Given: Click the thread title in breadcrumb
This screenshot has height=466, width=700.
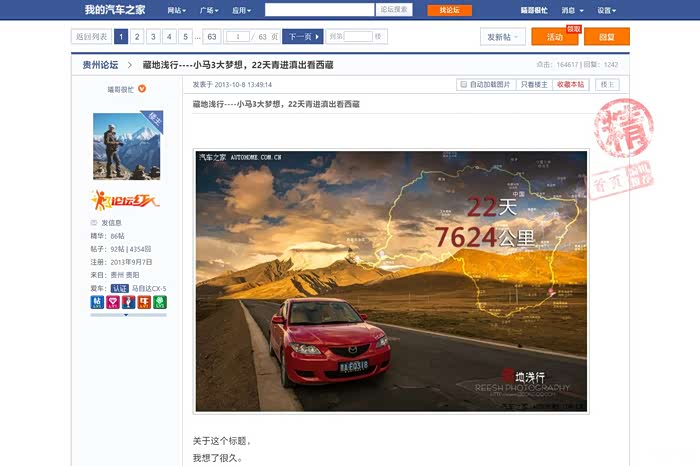Looking at the screenshot, I should click(238, 65).
